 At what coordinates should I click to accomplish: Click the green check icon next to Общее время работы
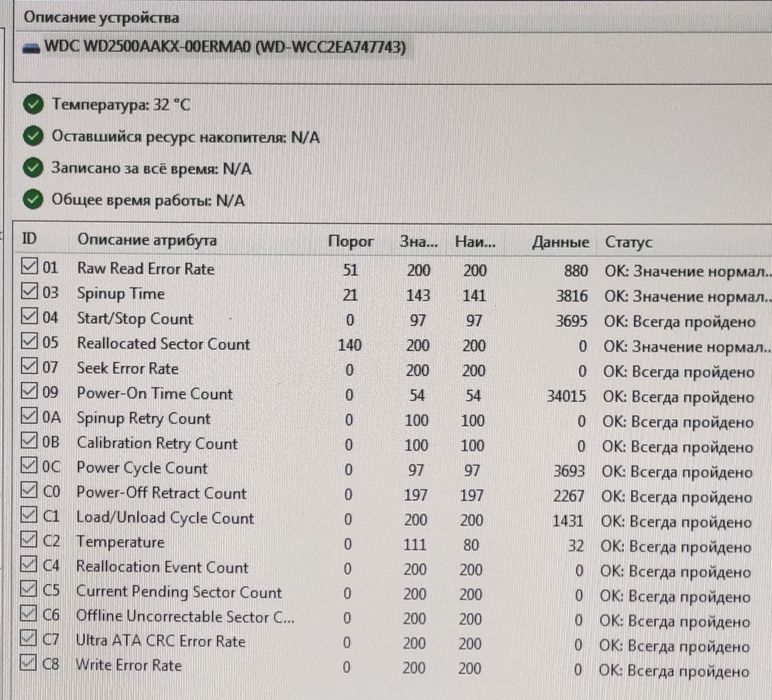click(33, 199)
